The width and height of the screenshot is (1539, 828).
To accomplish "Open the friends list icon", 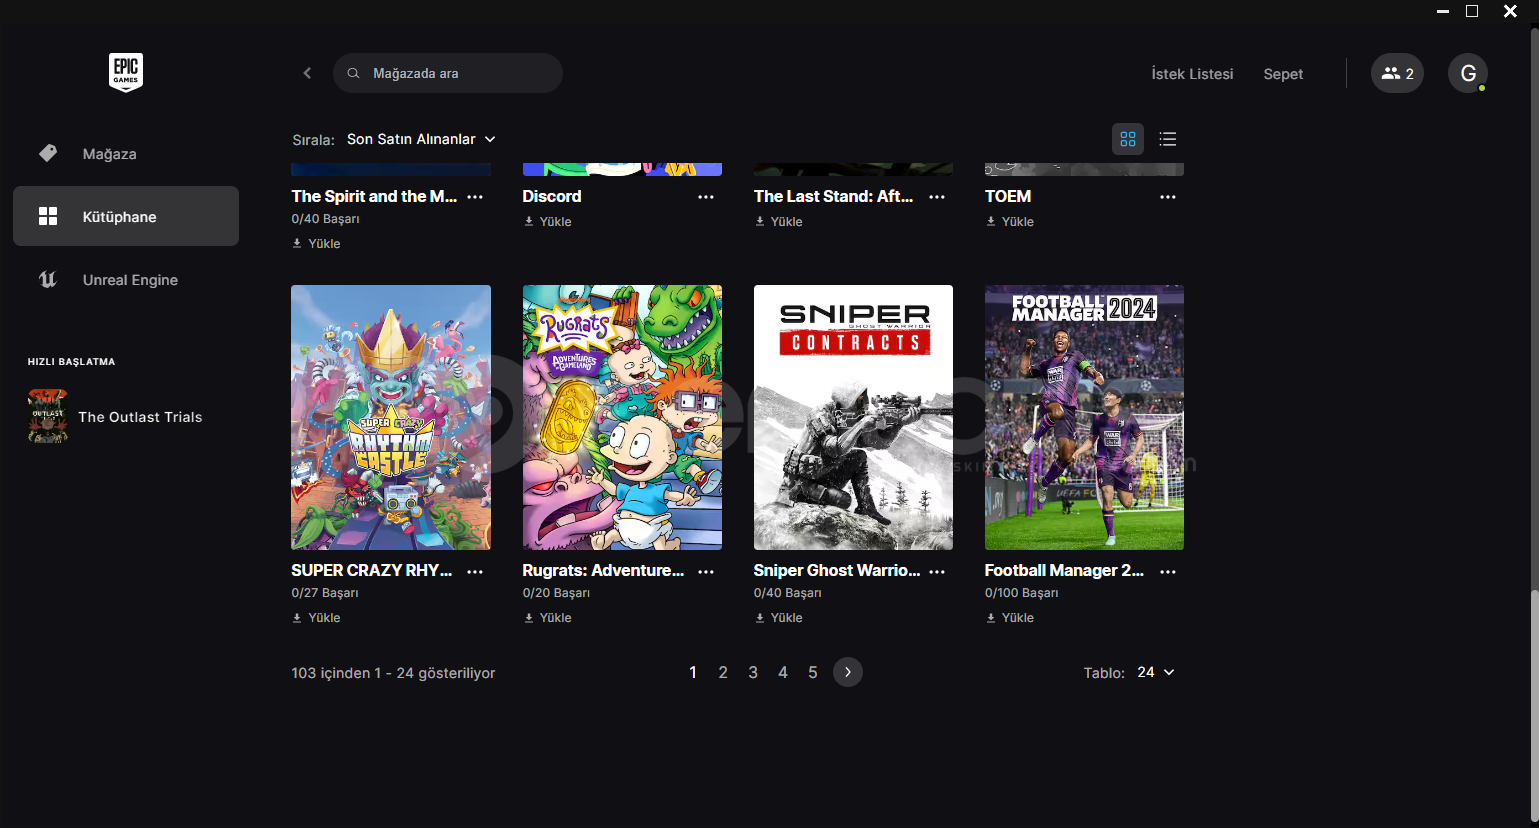I will (1397, 73).
